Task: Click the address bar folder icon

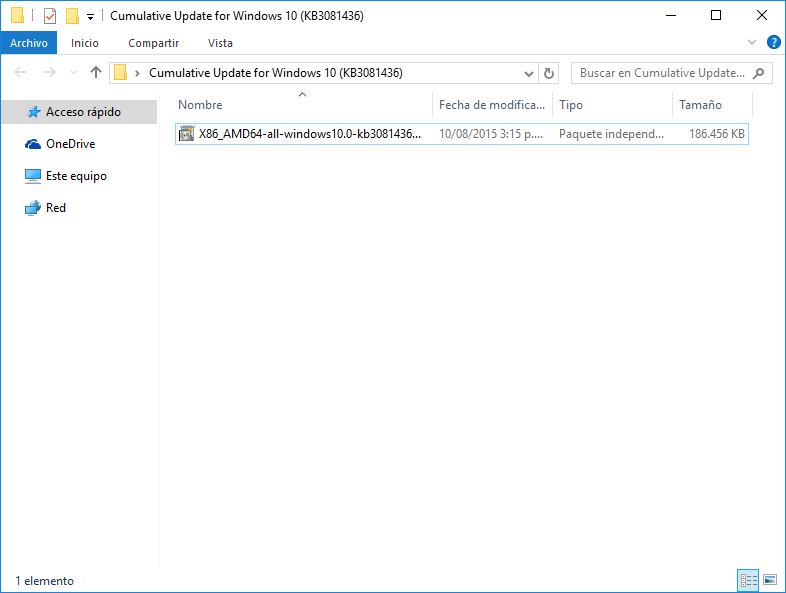Action: pyautogui.click(x=120, y=73)
